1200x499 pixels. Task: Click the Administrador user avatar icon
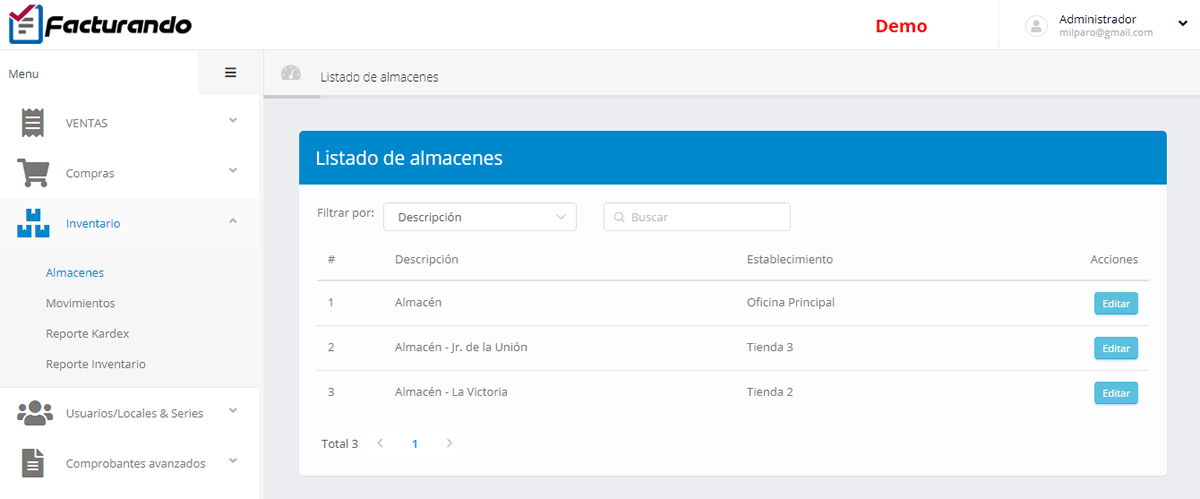point(1036,26)
